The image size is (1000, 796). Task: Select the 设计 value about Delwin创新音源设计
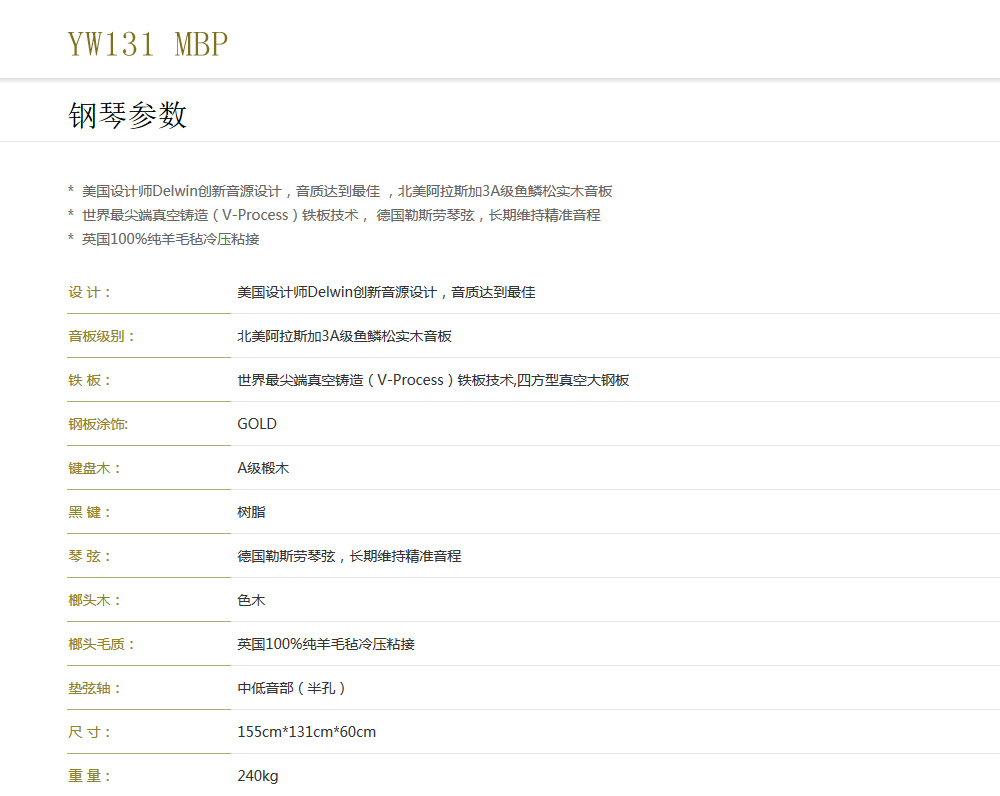(x=386, y=292)
